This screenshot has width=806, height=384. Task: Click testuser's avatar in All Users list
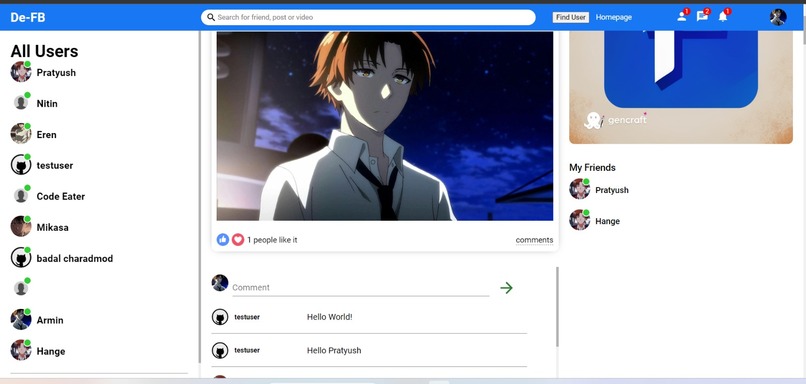coord(21,165)
